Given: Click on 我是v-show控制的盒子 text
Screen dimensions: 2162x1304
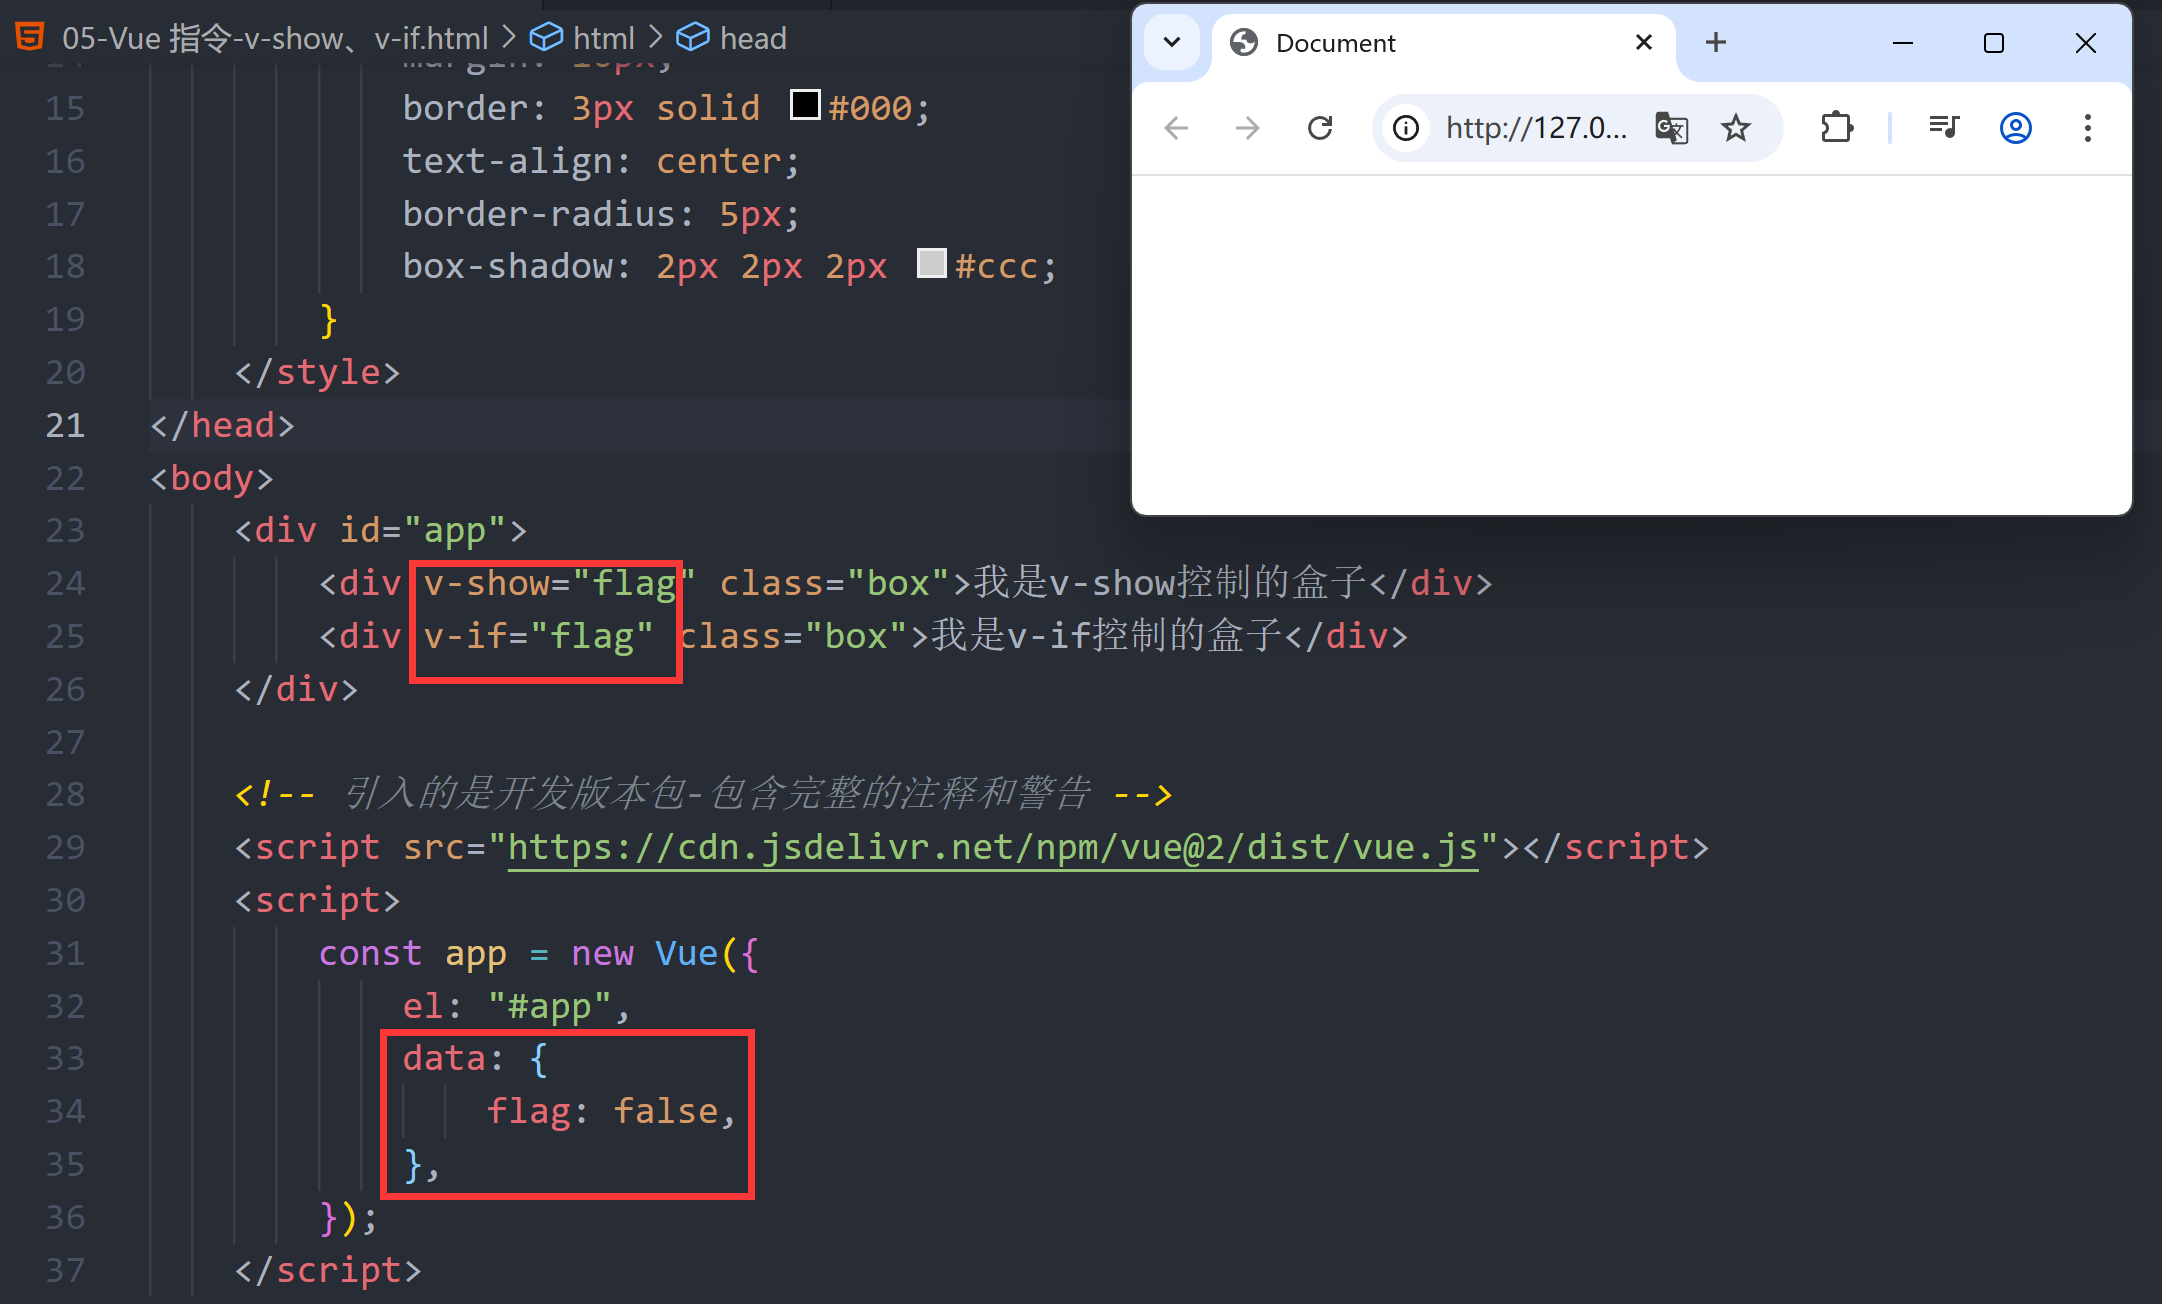Looking at the screenshot, I should 1170,582.
